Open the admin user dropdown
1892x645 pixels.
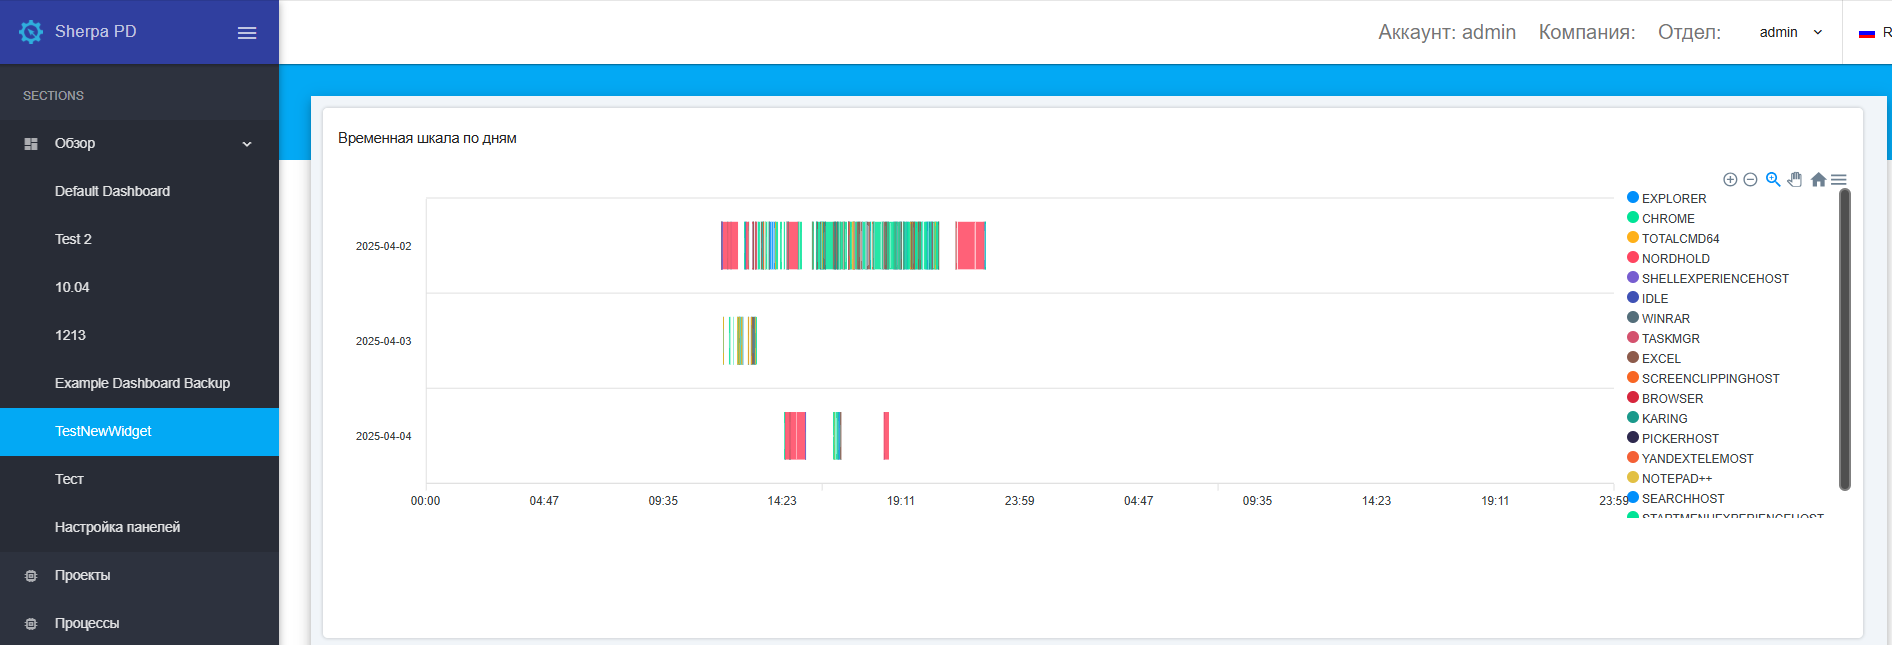click(x=1790, y=32)
